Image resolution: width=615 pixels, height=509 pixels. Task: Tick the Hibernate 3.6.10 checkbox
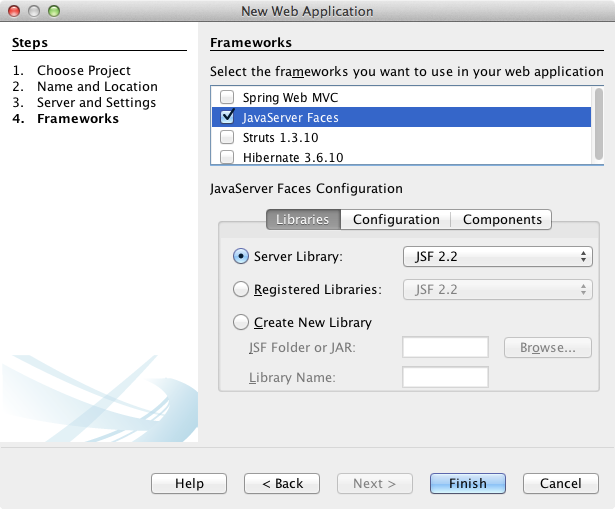coord(227,156)
